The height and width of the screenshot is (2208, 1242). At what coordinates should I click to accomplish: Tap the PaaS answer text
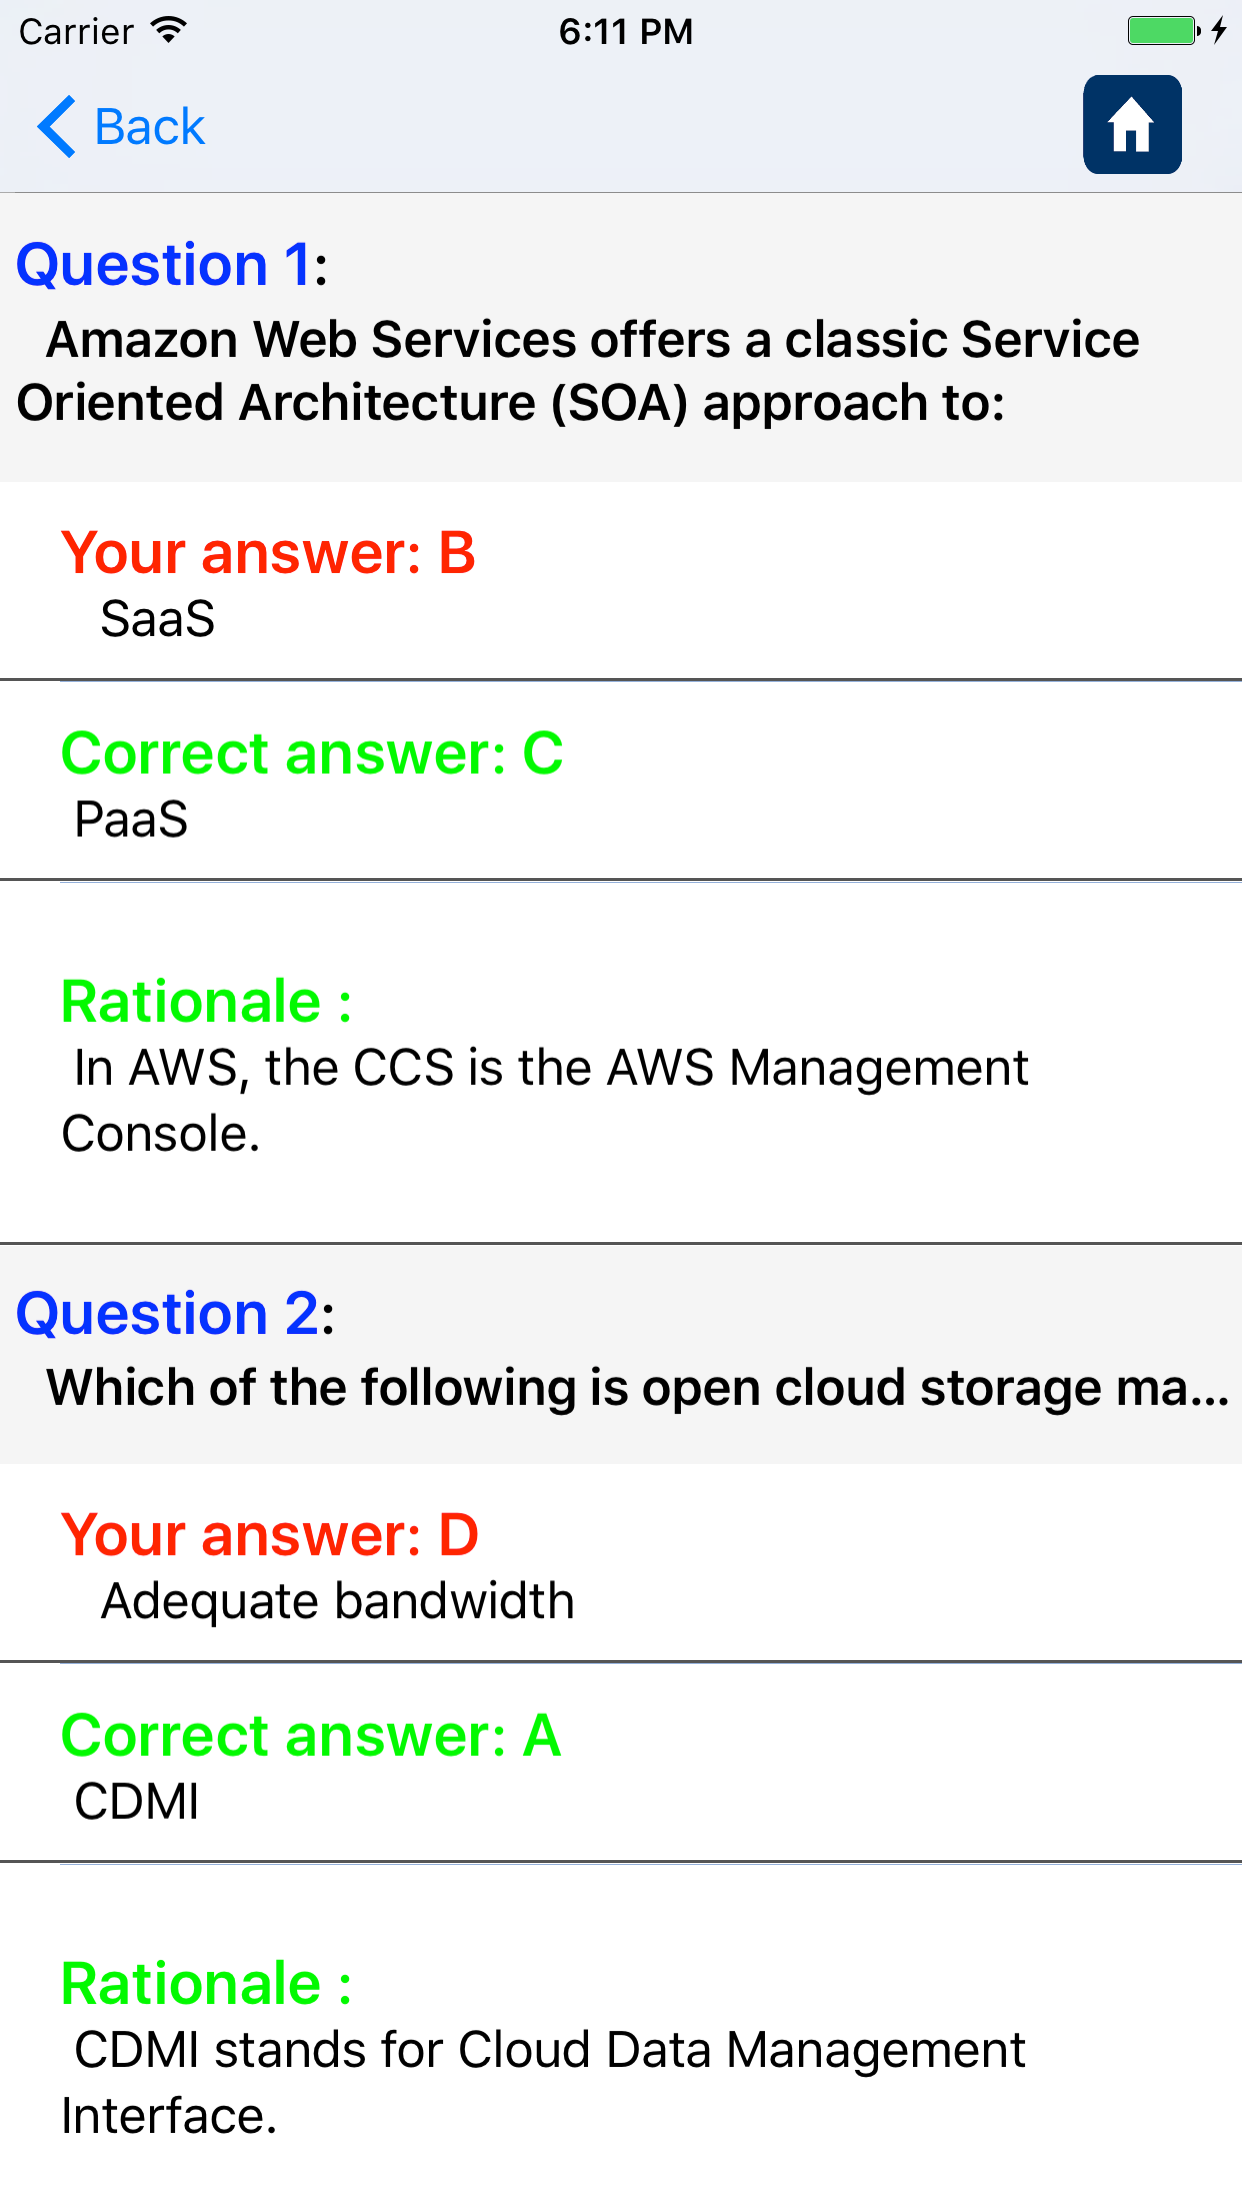pos(131,820)
